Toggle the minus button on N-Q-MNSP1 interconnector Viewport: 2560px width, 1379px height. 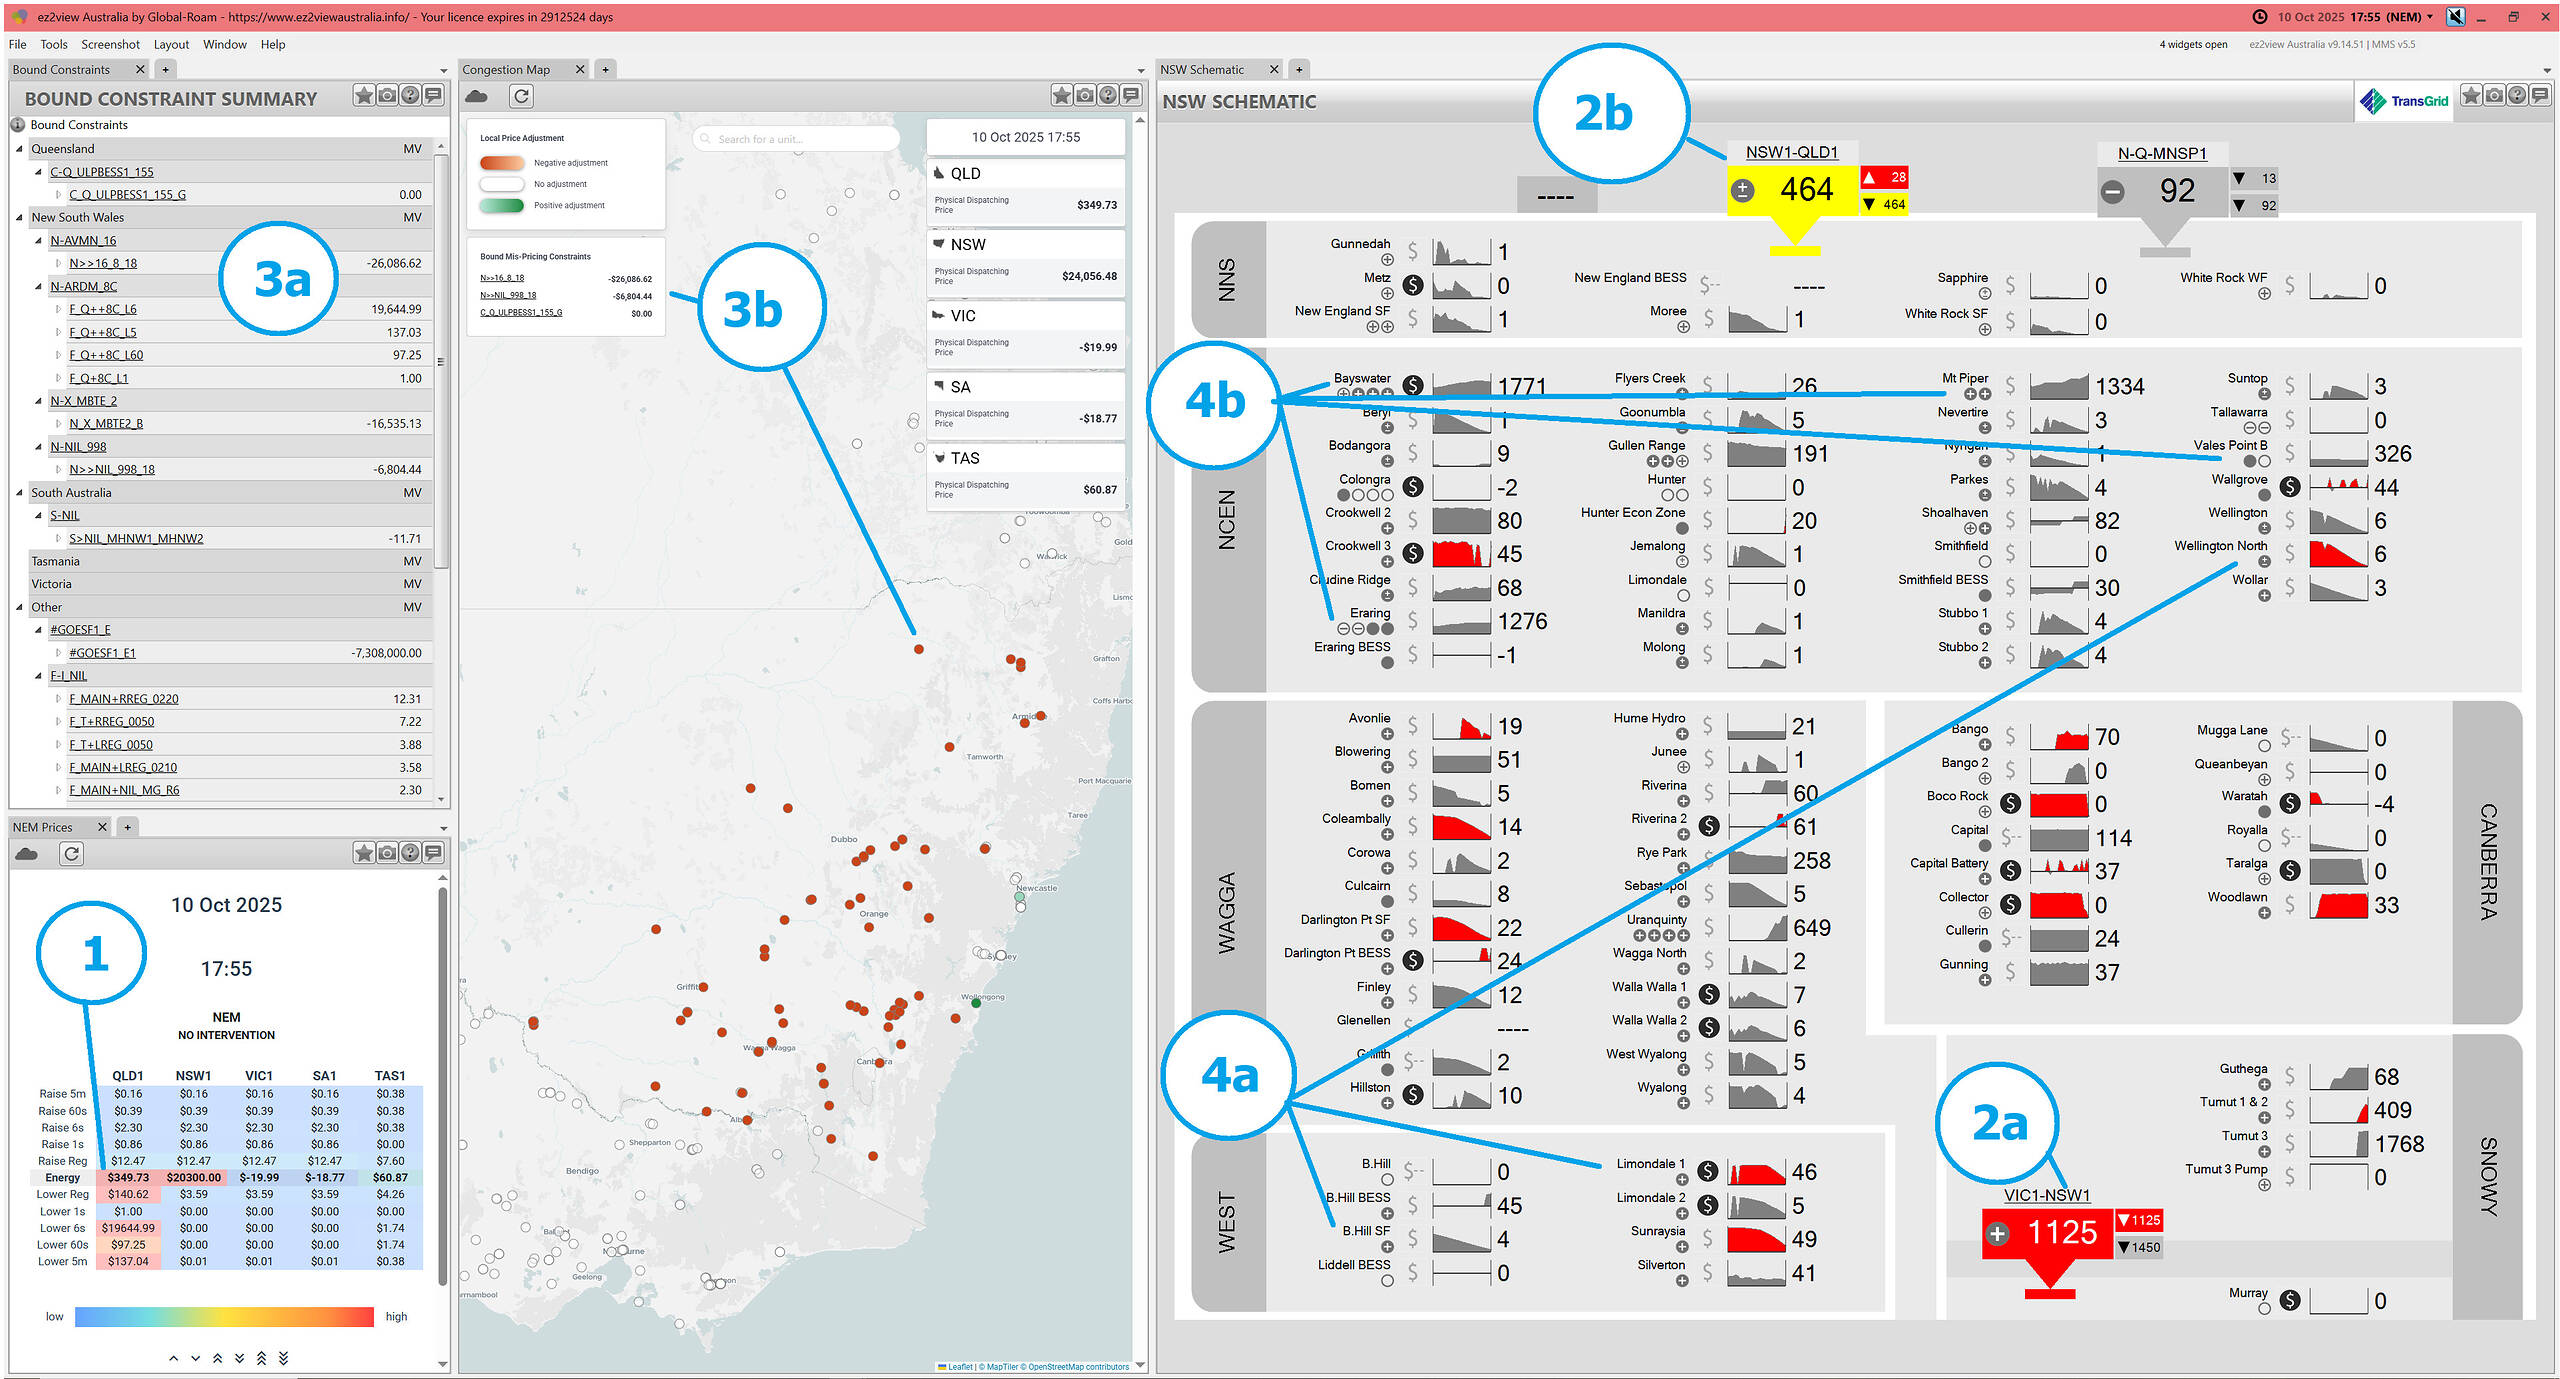coord(2113,191)
